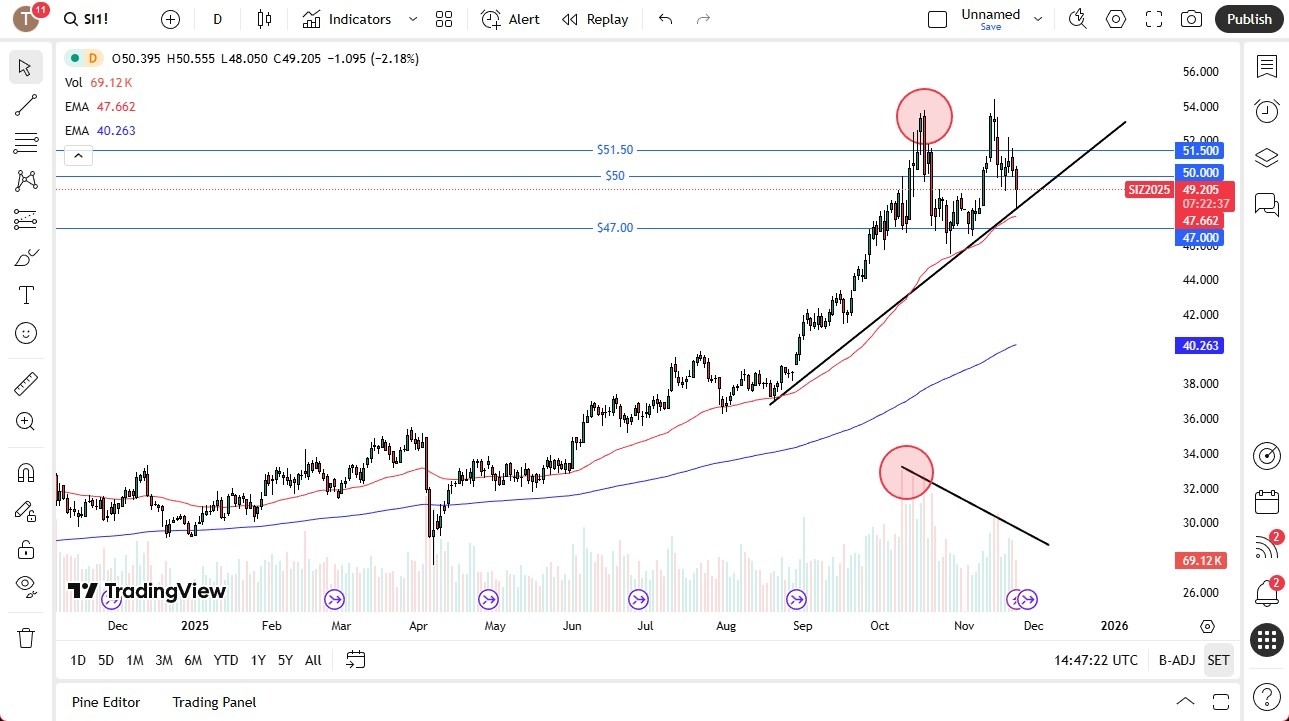Take a chart snapshot with the camera icon
Image resolution: width=1289 pixels, height=721 pixels.
(x=1190, y=19)
